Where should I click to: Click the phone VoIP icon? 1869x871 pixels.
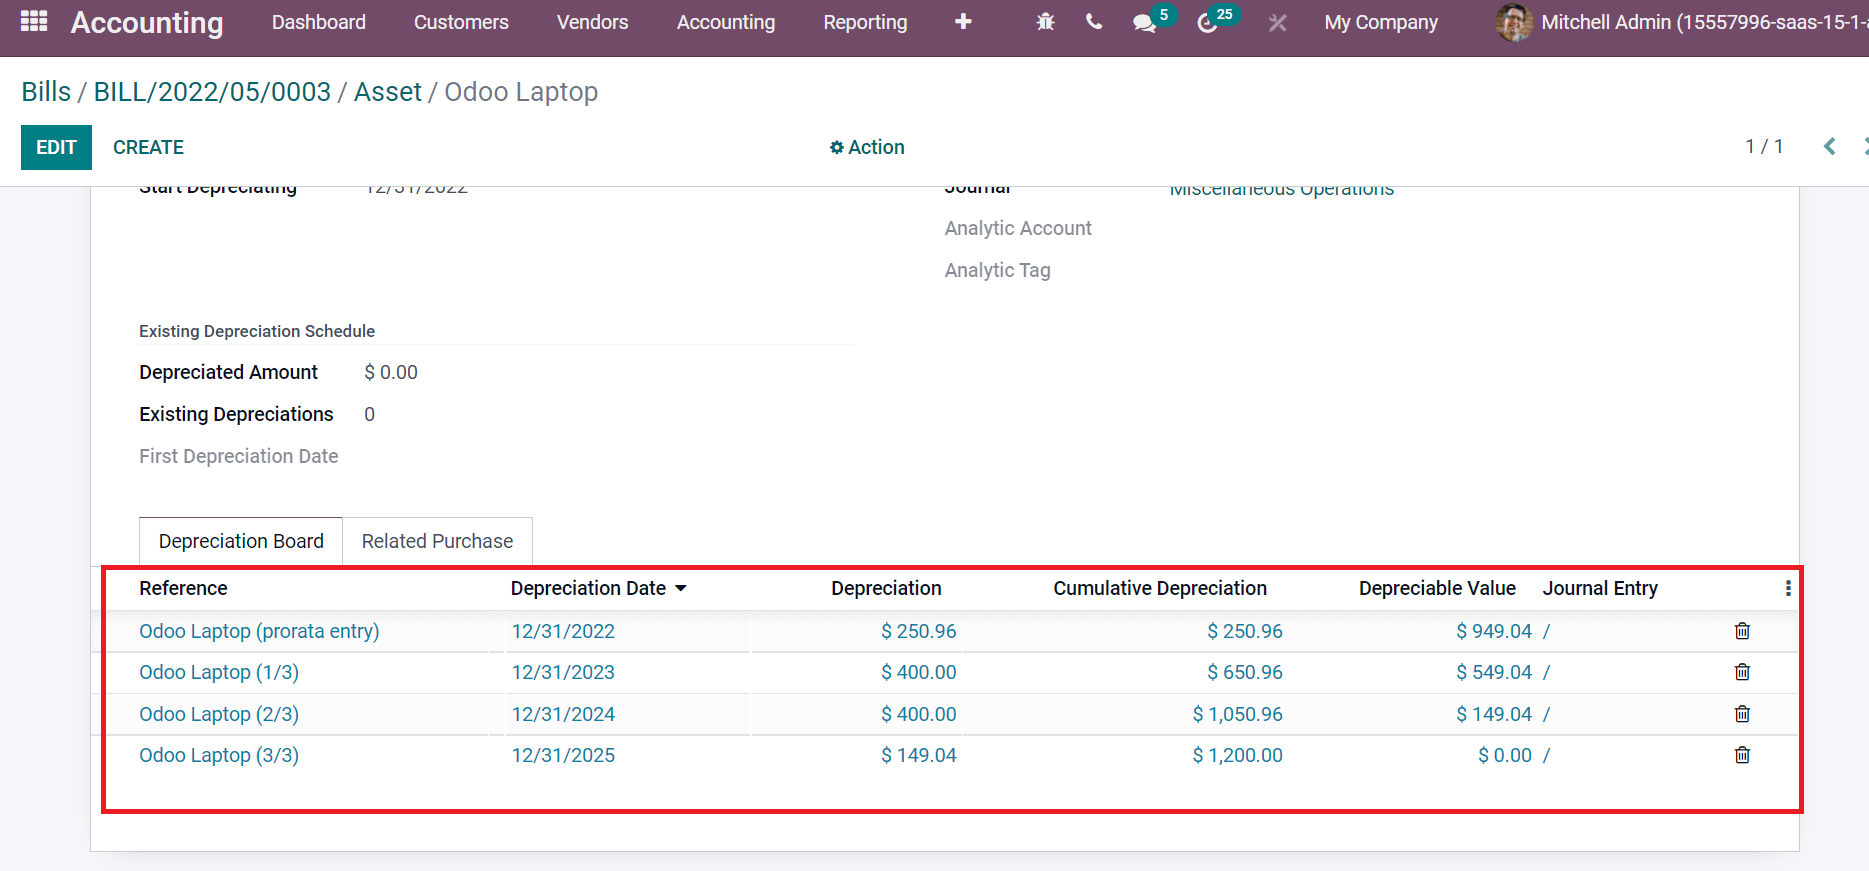pos(1094,22)
